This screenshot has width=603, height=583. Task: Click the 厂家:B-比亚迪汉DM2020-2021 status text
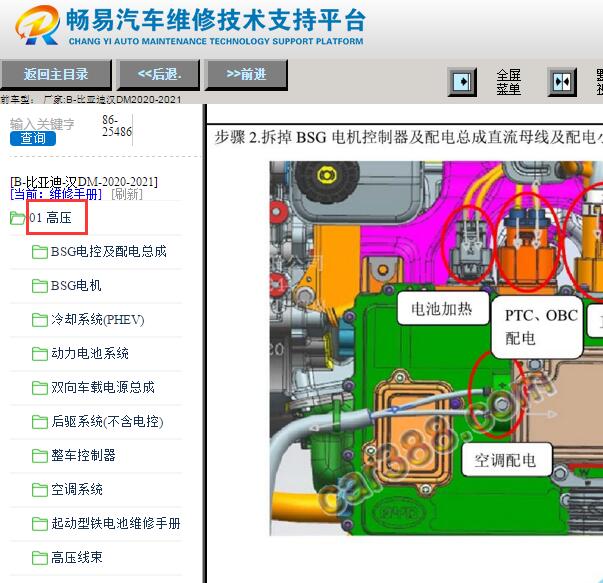[x=112, y=100]
